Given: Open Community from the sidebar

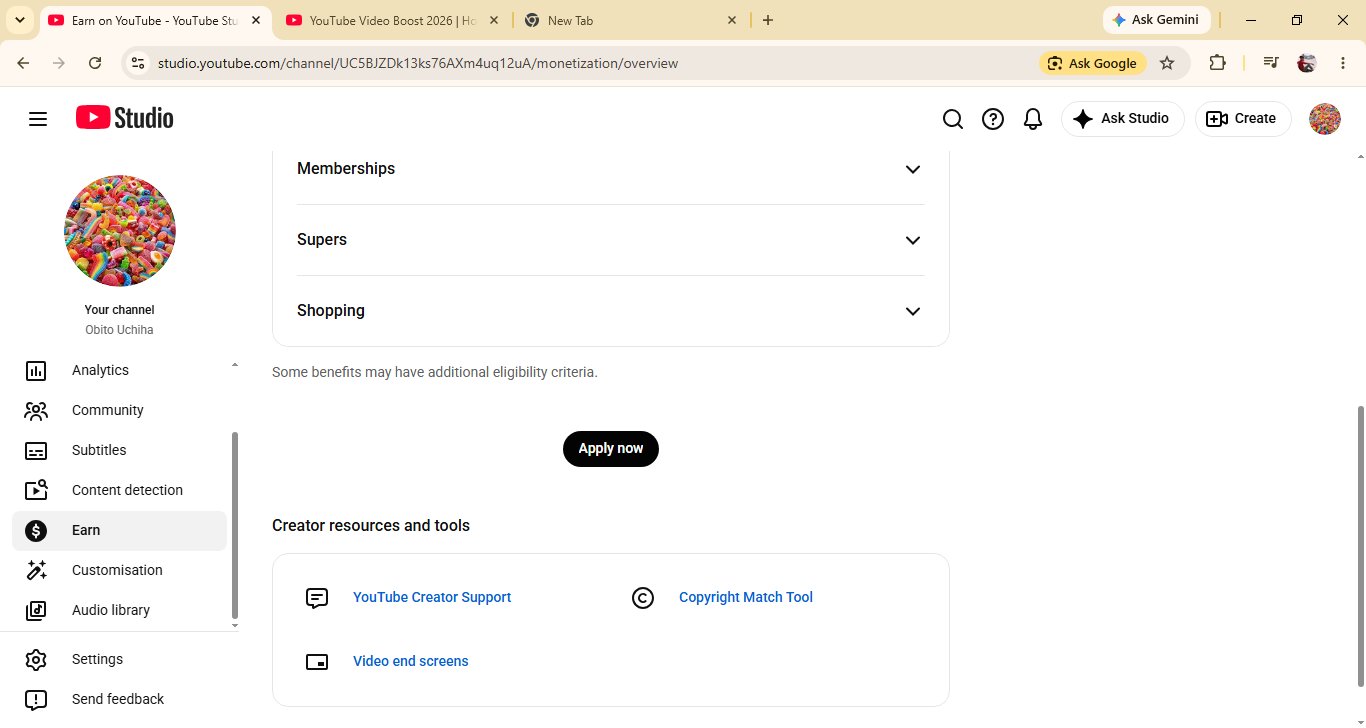Looking at the screenshot, I should click(x=119, y=411).
